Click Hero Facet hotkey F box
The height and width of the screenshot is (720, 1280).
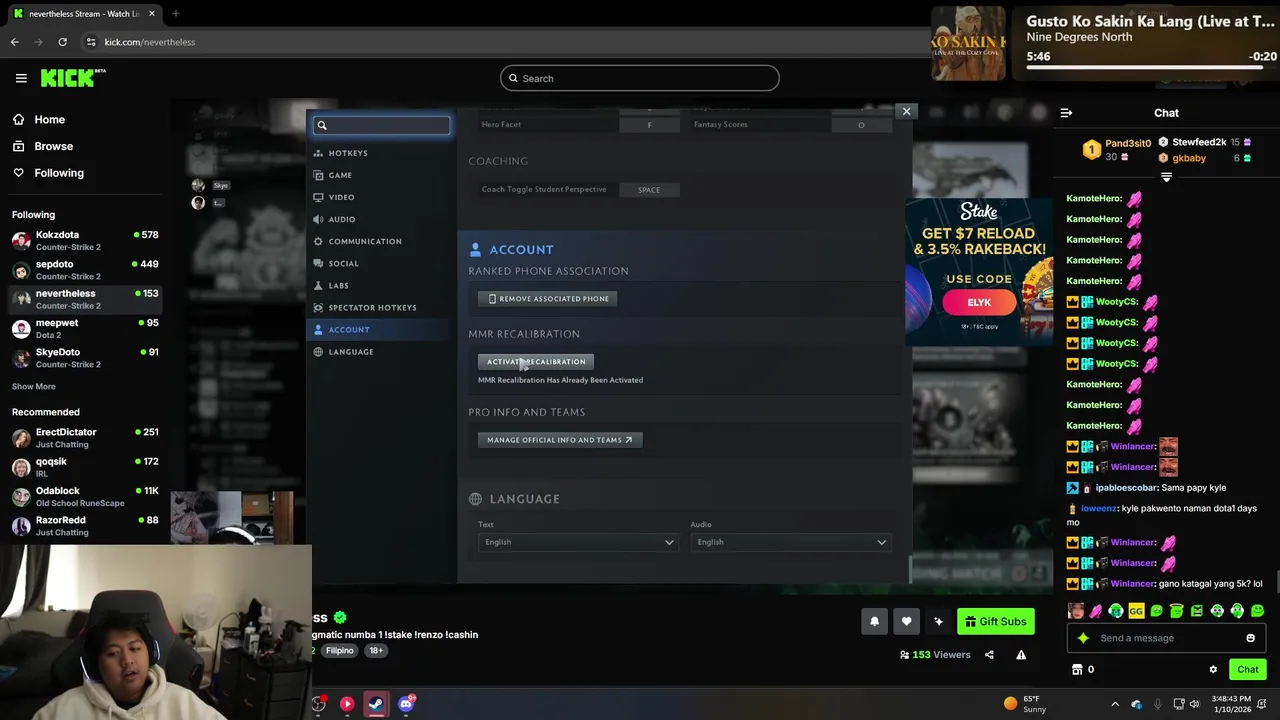point(649,125)
